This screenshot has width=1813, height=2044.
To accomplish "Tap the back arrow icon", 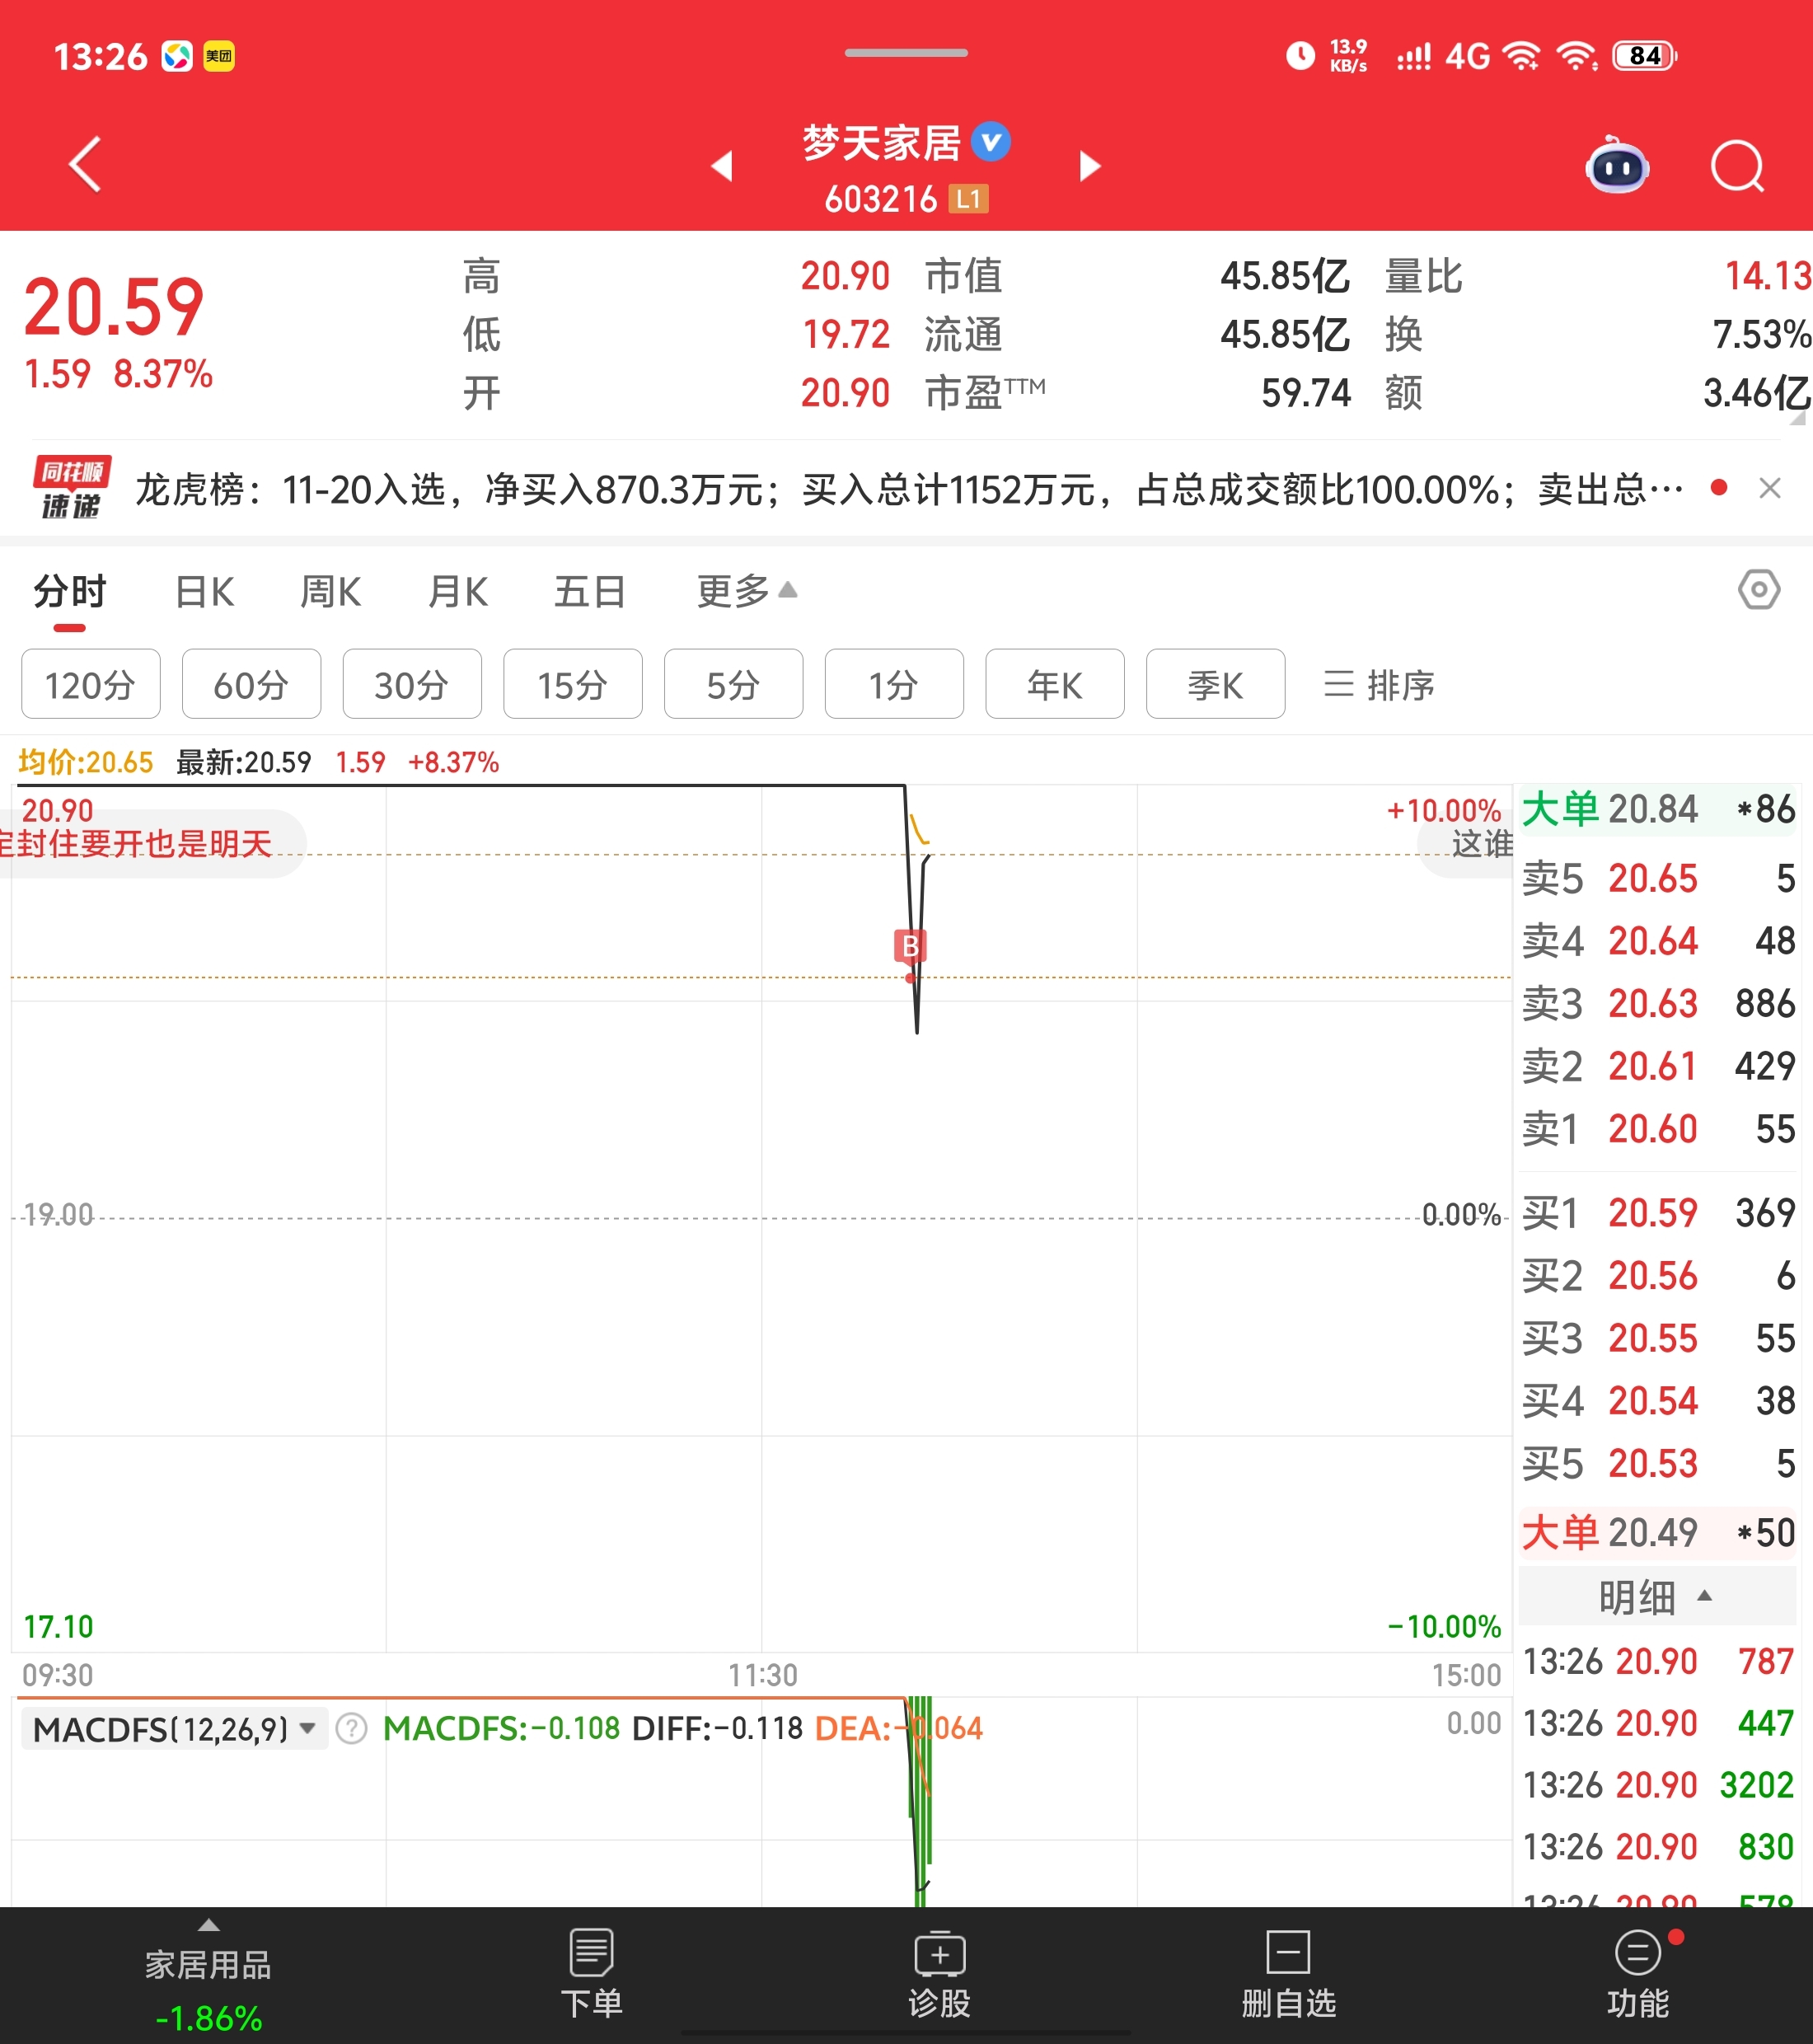I will click(x=86, y=164).
